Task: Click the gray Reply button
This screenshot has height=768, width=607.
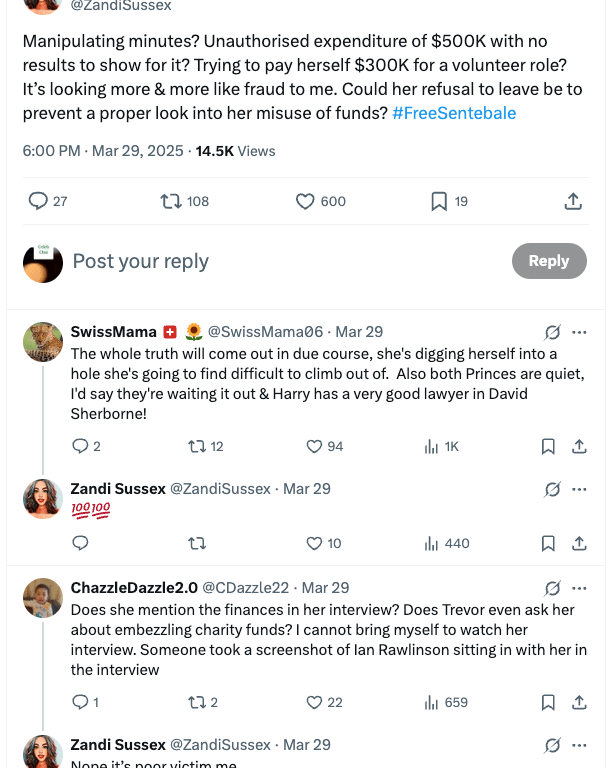Action: [548, 261]
